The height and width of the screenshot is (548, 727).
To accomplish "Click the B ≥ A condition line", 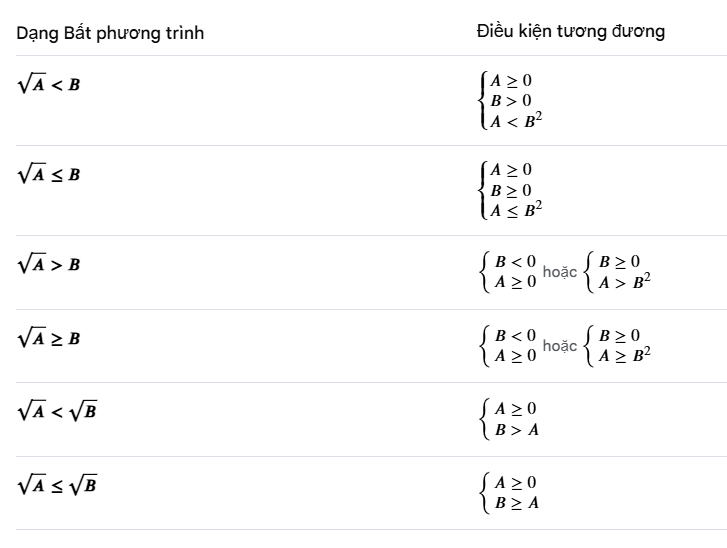I will pos(517,503).
